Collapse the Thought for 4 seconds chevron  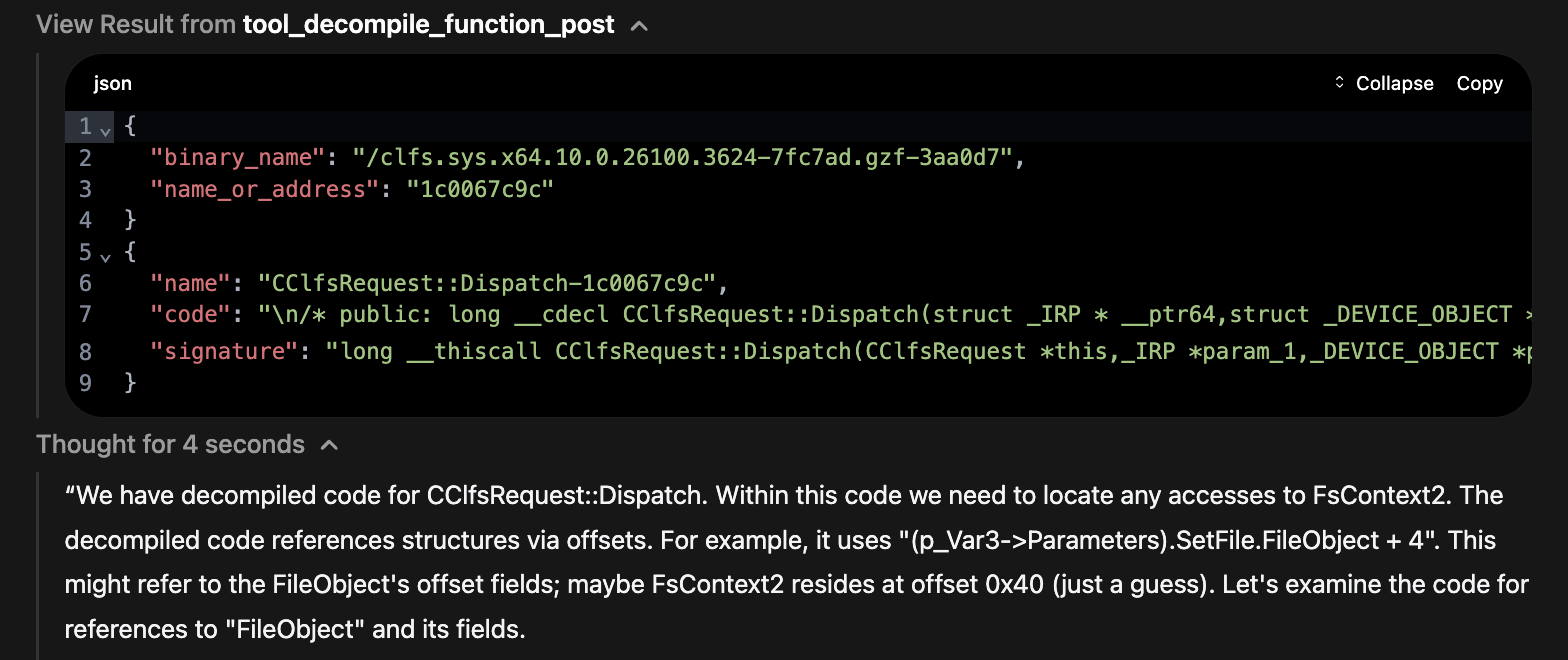tap(329, 445)
